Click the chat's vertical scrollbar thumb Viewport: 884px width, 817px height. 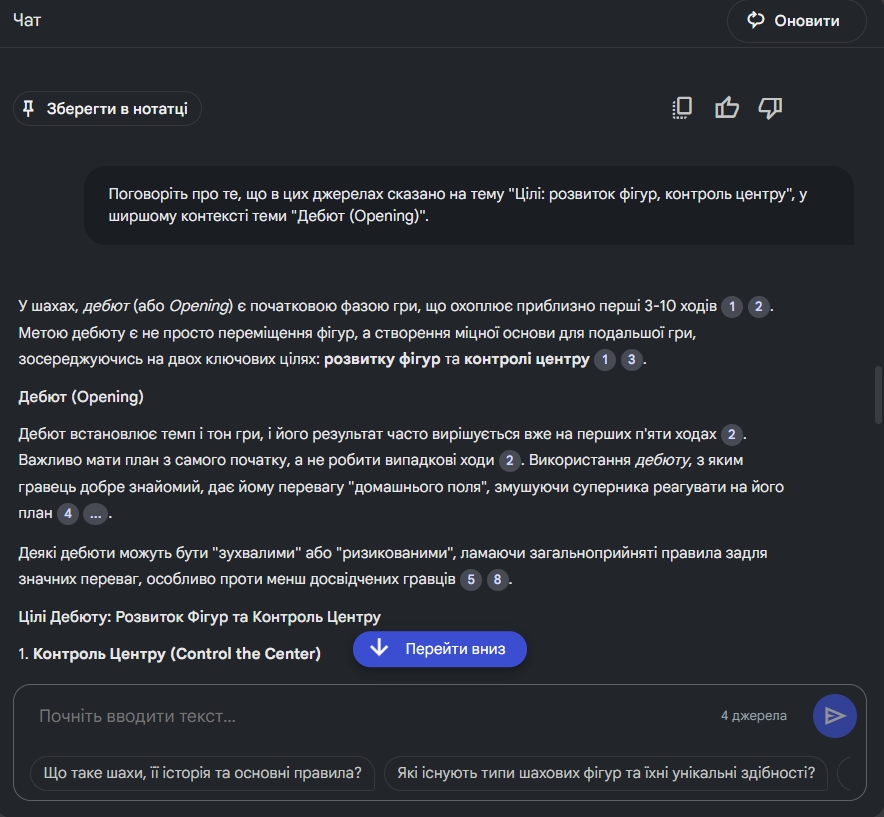tap(878, 395)
